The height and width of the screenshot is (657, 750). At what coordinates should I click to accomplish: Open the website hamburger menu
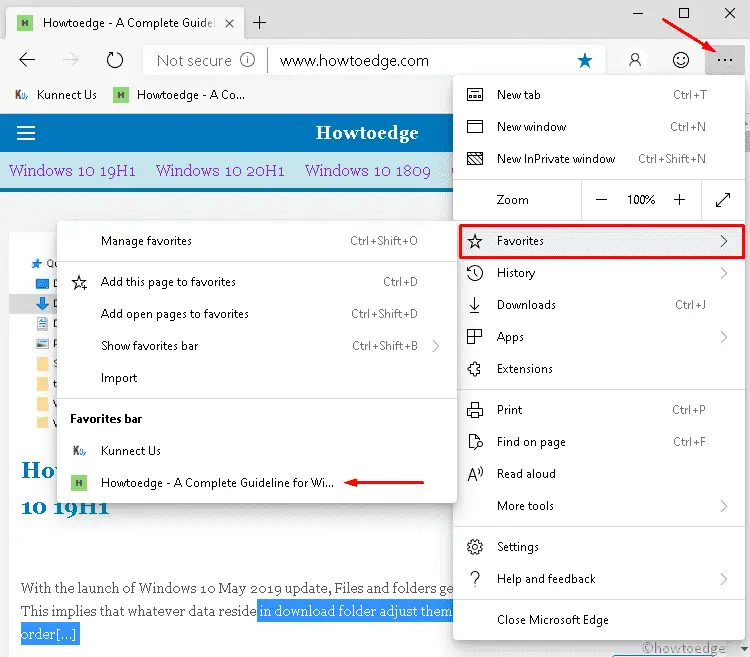26,132
